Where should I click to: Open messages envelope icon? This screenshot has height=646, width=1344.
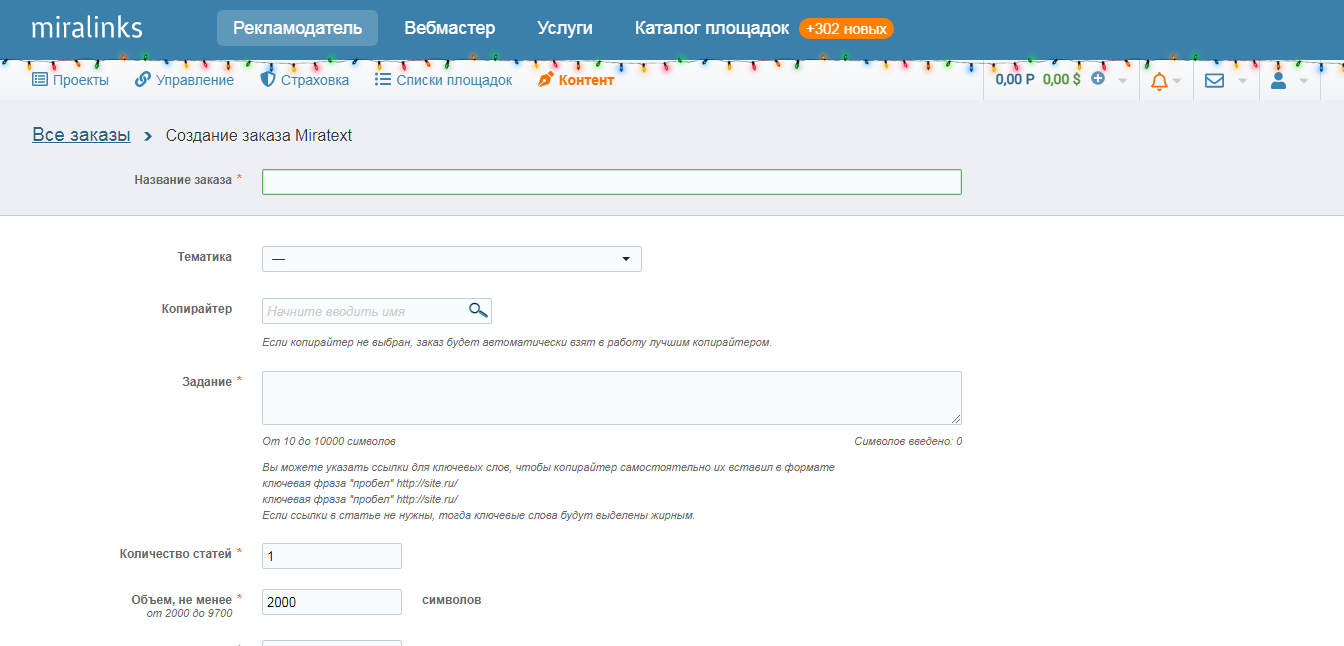1214,81
